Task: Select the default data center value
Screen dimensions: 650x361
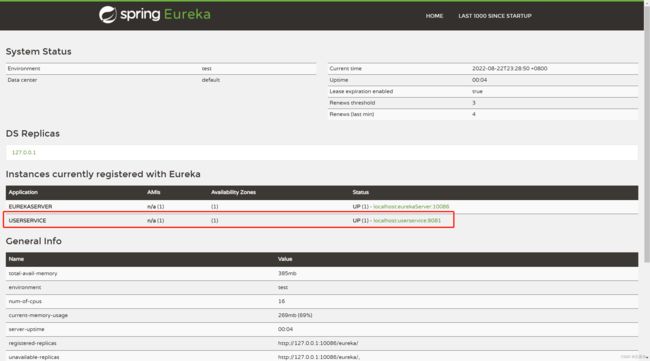Action: click(211, 80)
